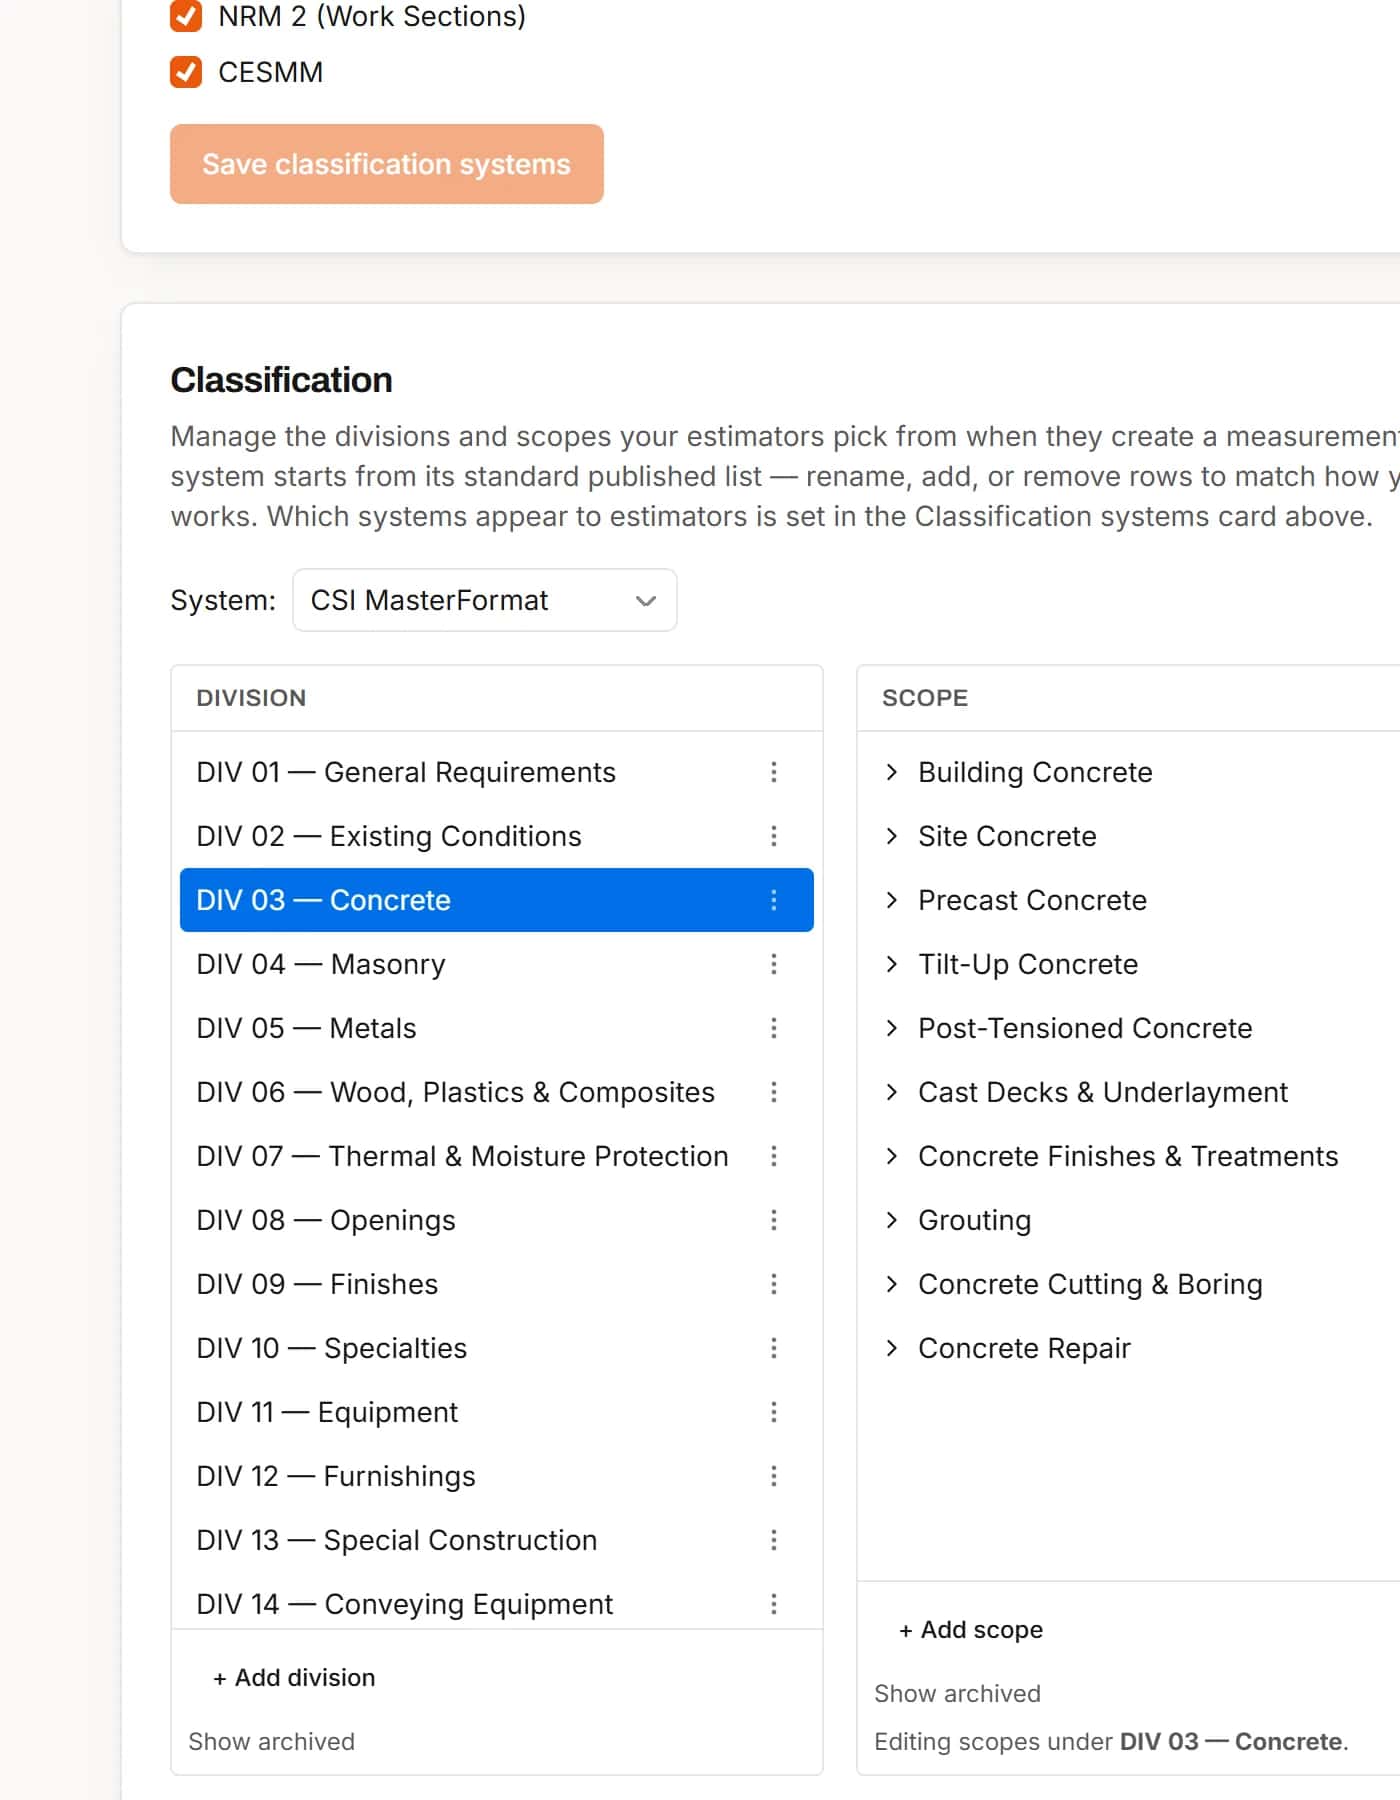Select DIV 11 — Equipment row
Screen dimensions: 1400x1800
(496, 1412)
